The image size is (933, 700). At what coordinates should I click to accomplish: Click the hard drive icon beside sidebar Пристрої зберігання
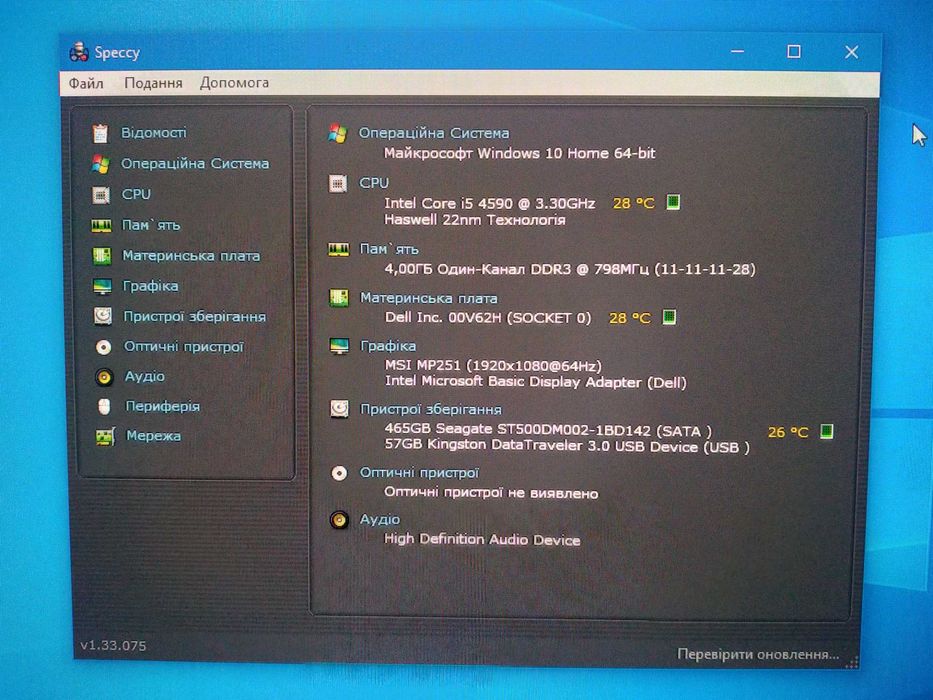pos(103,316)
